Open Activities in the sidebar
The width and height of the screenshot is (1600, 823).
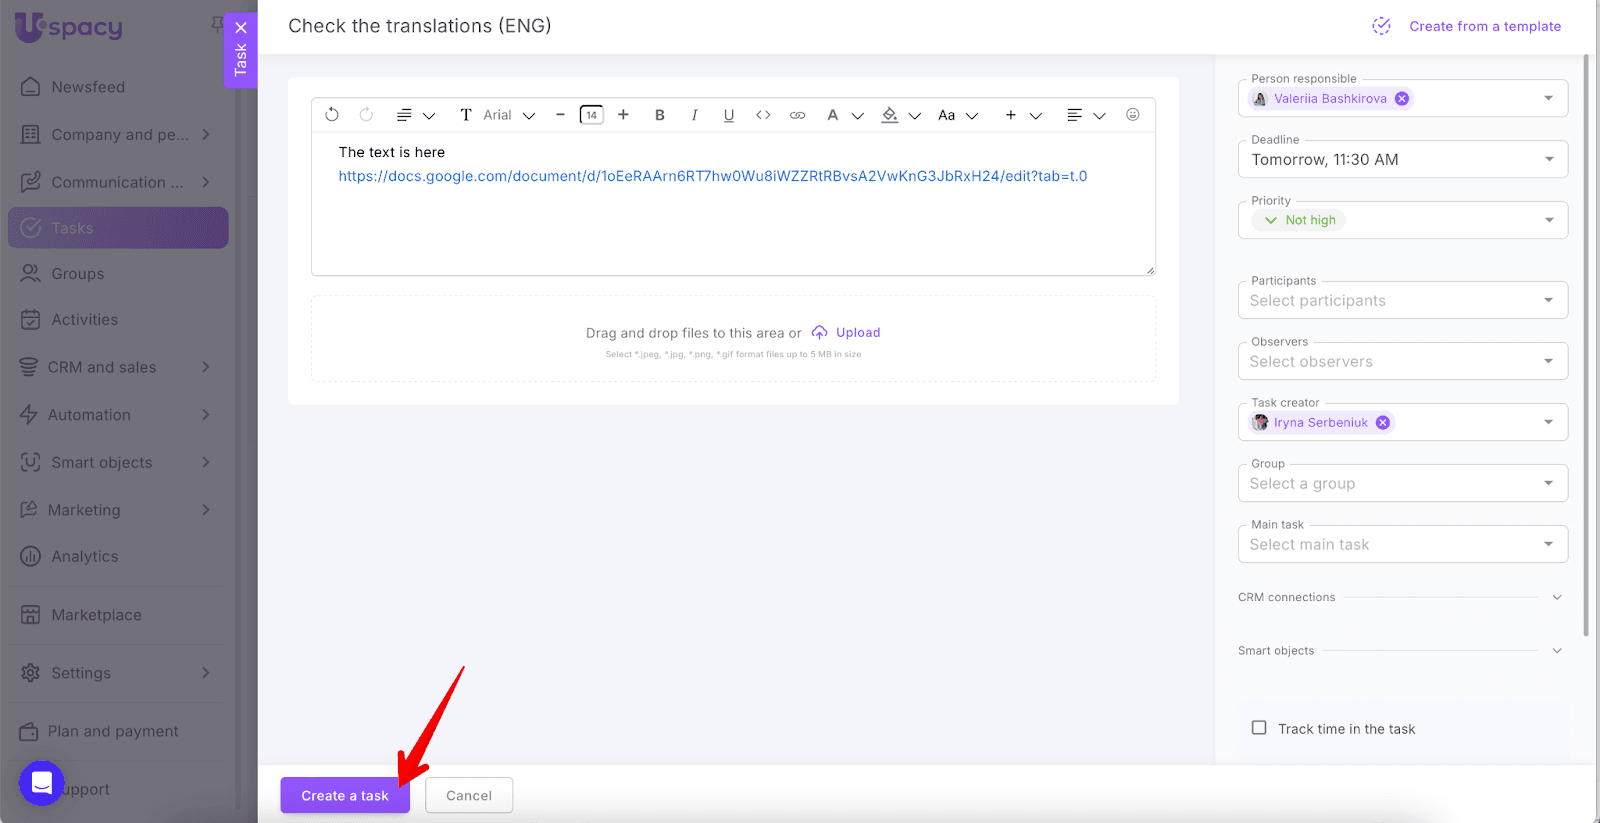point(118,320)
